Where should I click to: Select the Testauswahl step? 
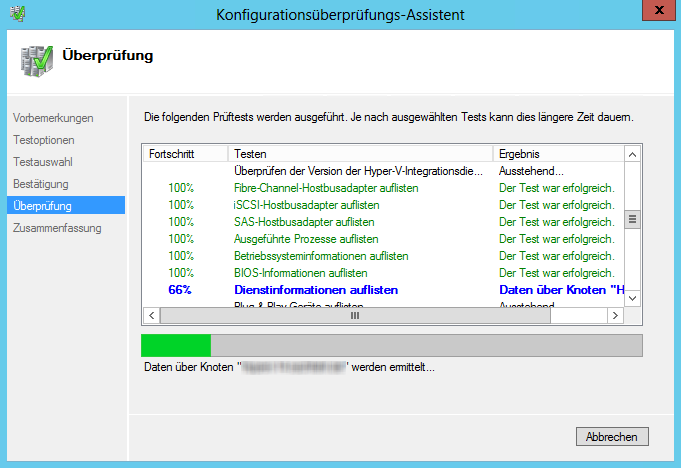pos(43,162)
